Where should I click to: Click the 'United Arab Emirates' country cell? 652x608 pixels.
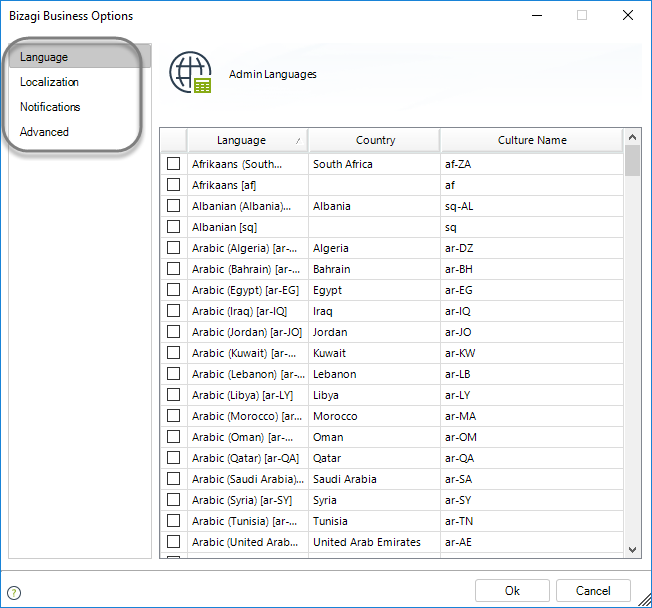374,542
